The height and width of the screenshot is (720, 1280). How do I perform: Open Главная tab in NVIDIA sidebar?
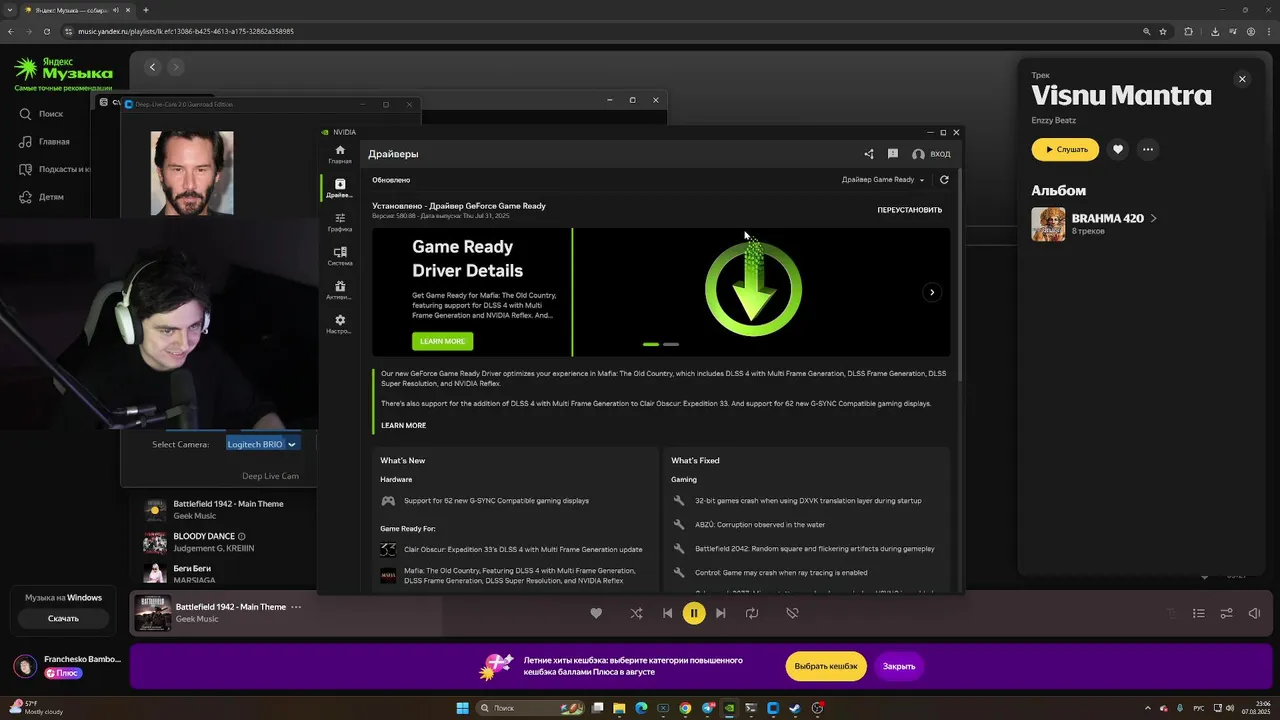[x=340, y=154]
